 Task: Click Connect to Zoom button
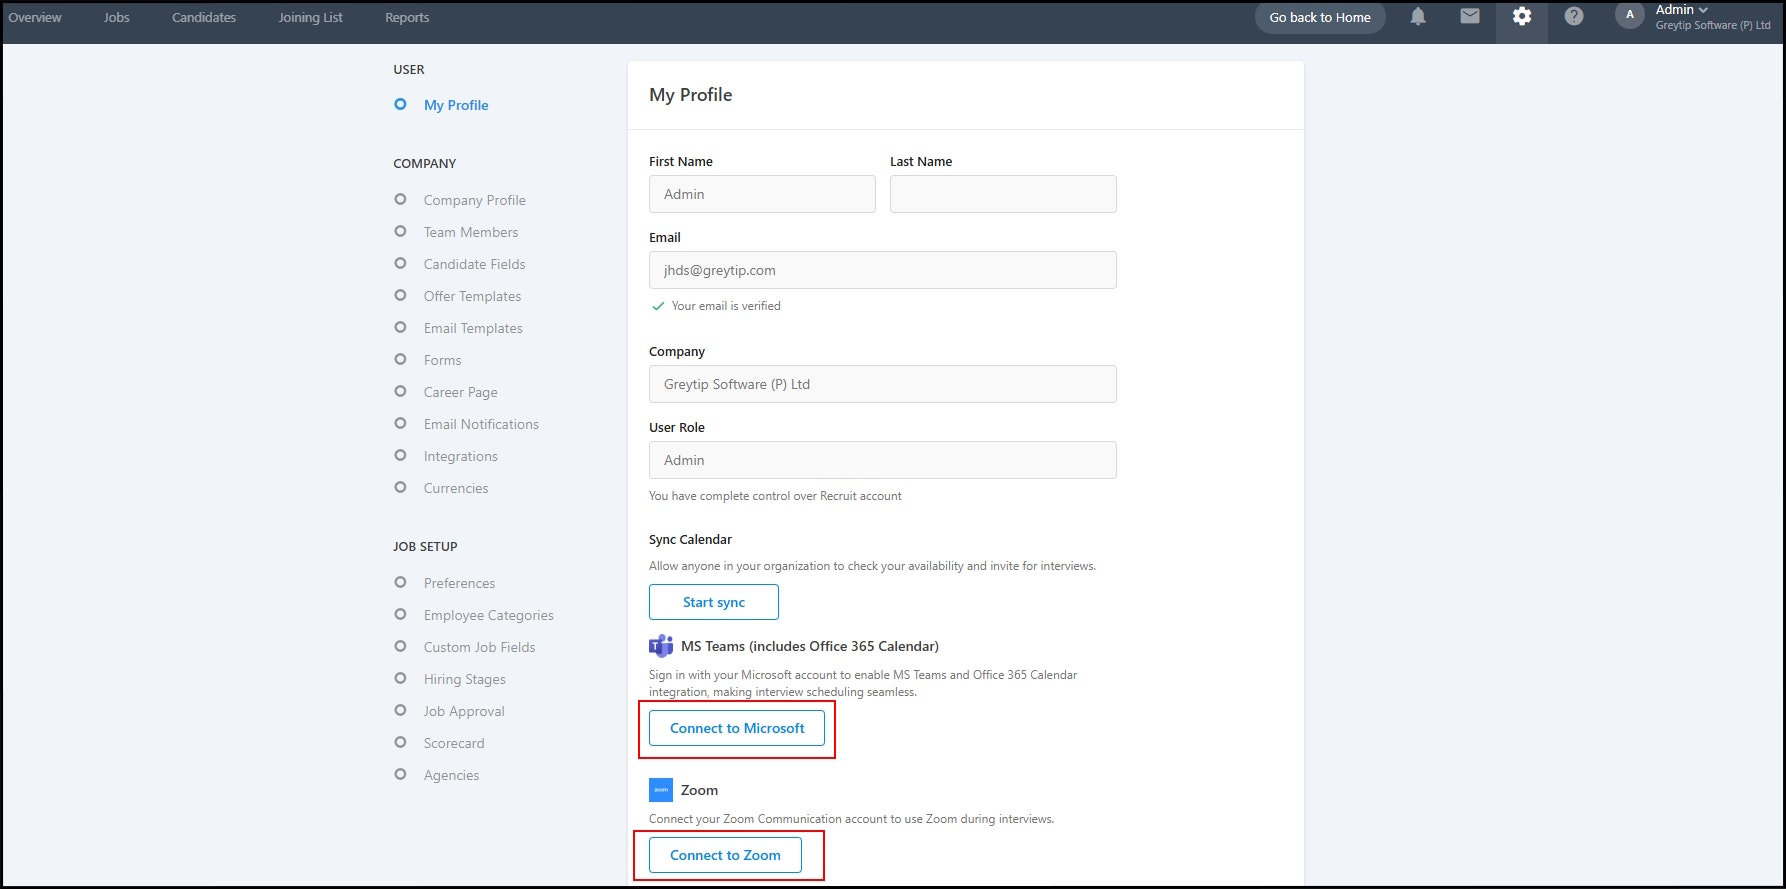coord(725,855)
